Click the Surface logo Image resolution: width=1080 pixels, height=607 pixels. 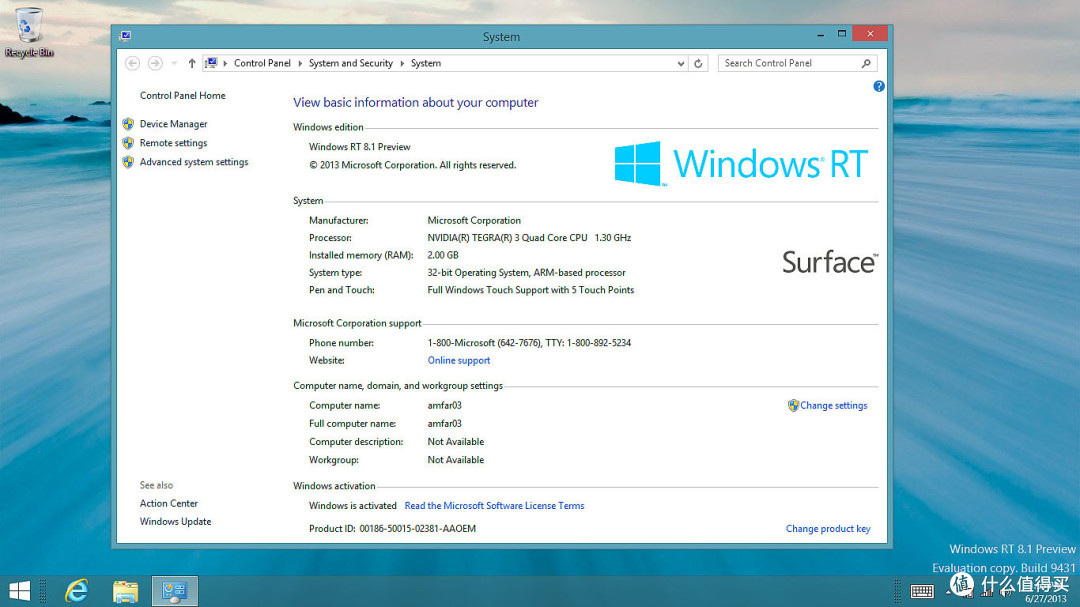tap(830, 263)
